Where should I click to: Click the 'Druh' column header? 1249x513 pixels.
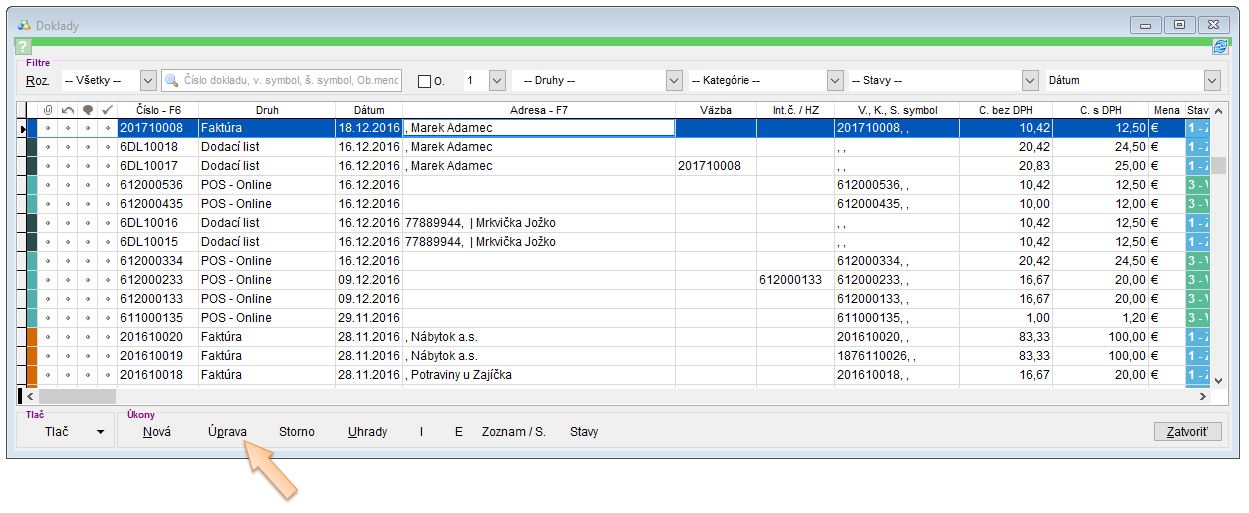(x=266, y=110)
